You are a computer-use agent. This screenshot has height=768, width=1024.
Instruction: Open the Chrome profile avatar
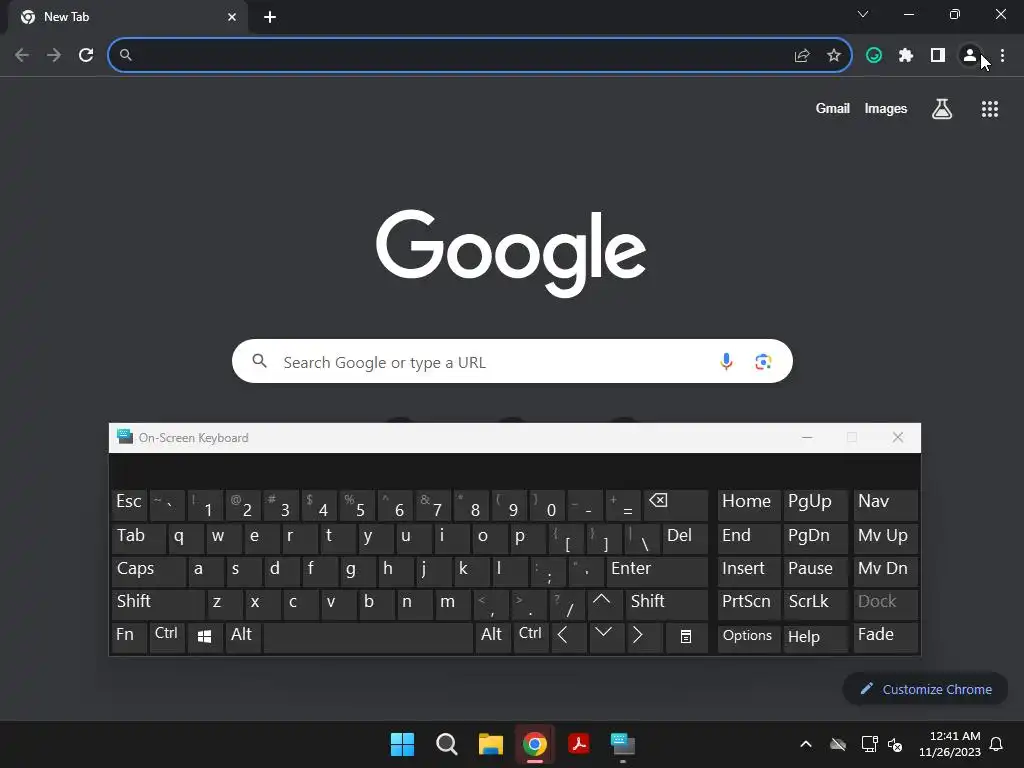coord(969,56)
